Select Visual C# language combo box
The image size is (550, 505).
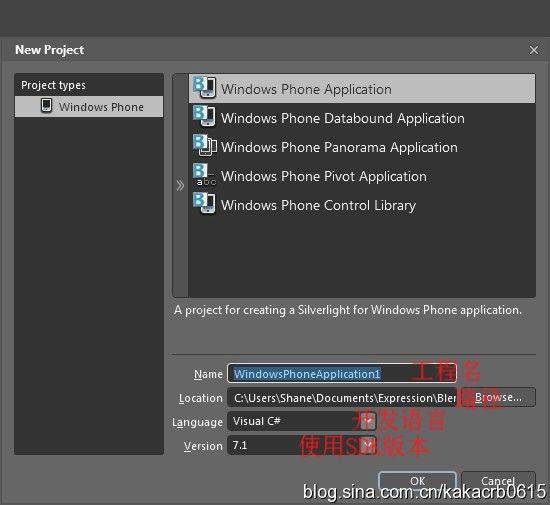(302, 421)
